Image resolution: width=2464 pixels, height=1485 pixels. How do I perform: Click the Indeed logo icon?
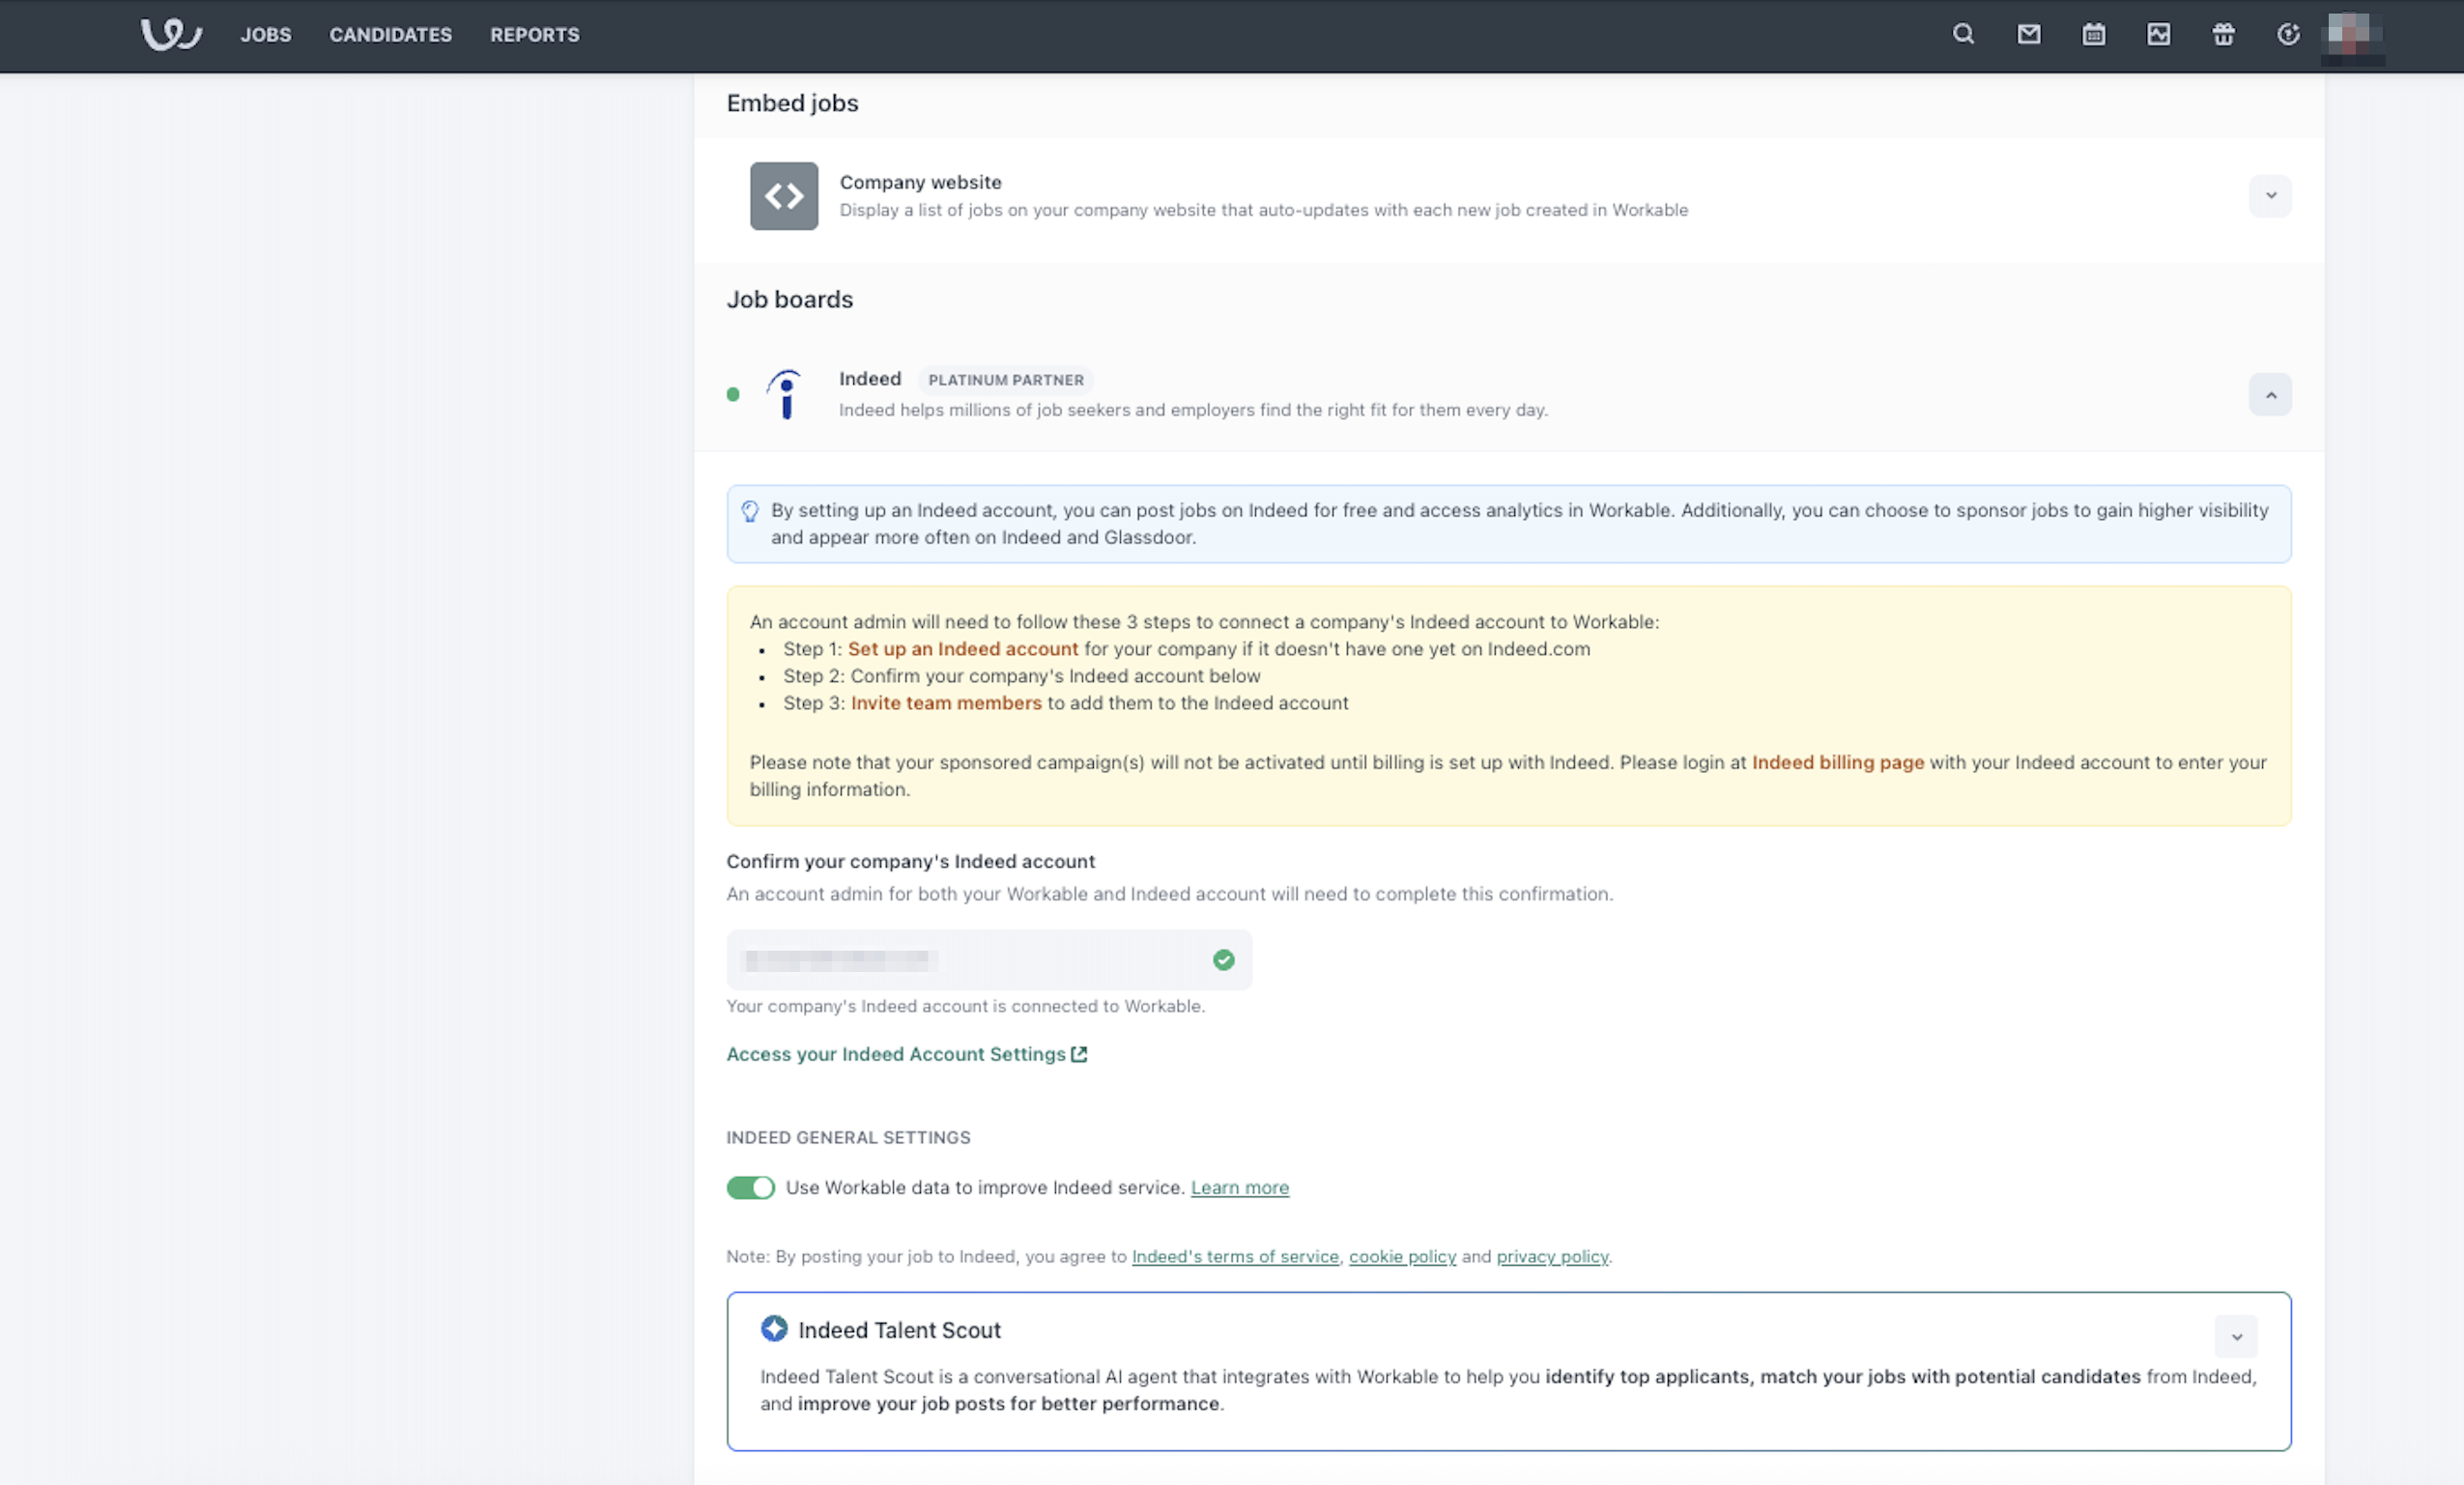pyautogui.click(x=785, y=394)
